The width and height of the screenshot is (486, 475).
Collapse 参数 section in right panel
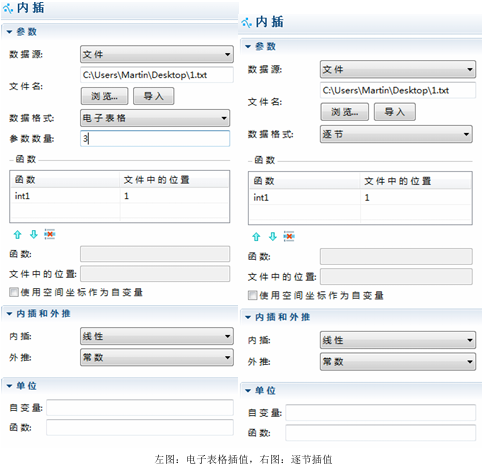248,46
